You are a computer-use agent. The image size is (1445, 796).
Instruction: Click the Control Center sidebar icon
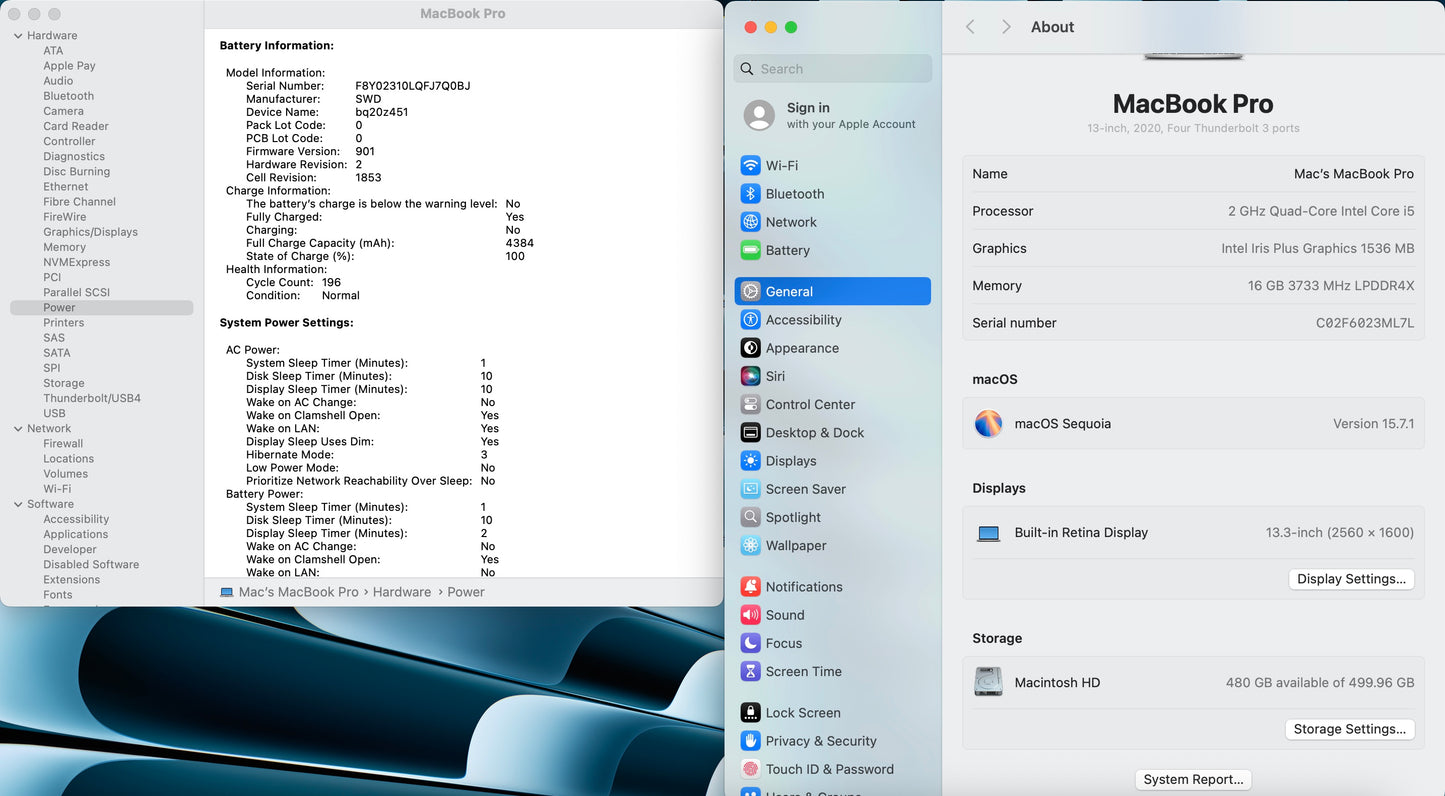[750, 405]
